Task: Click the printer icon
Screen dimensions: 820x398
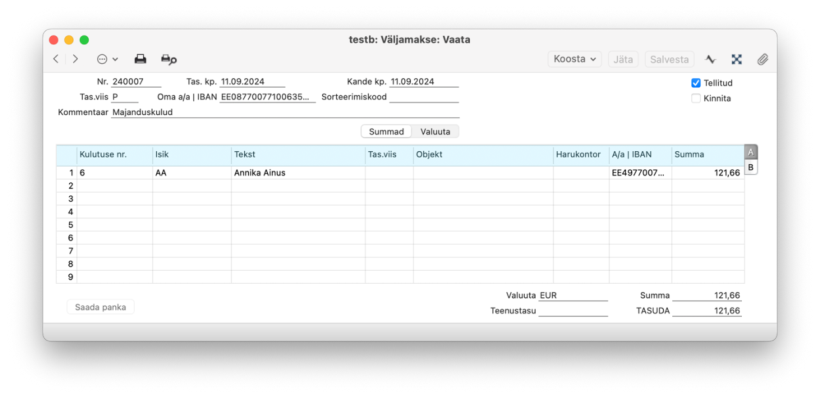Action: (x=140, y=59)
